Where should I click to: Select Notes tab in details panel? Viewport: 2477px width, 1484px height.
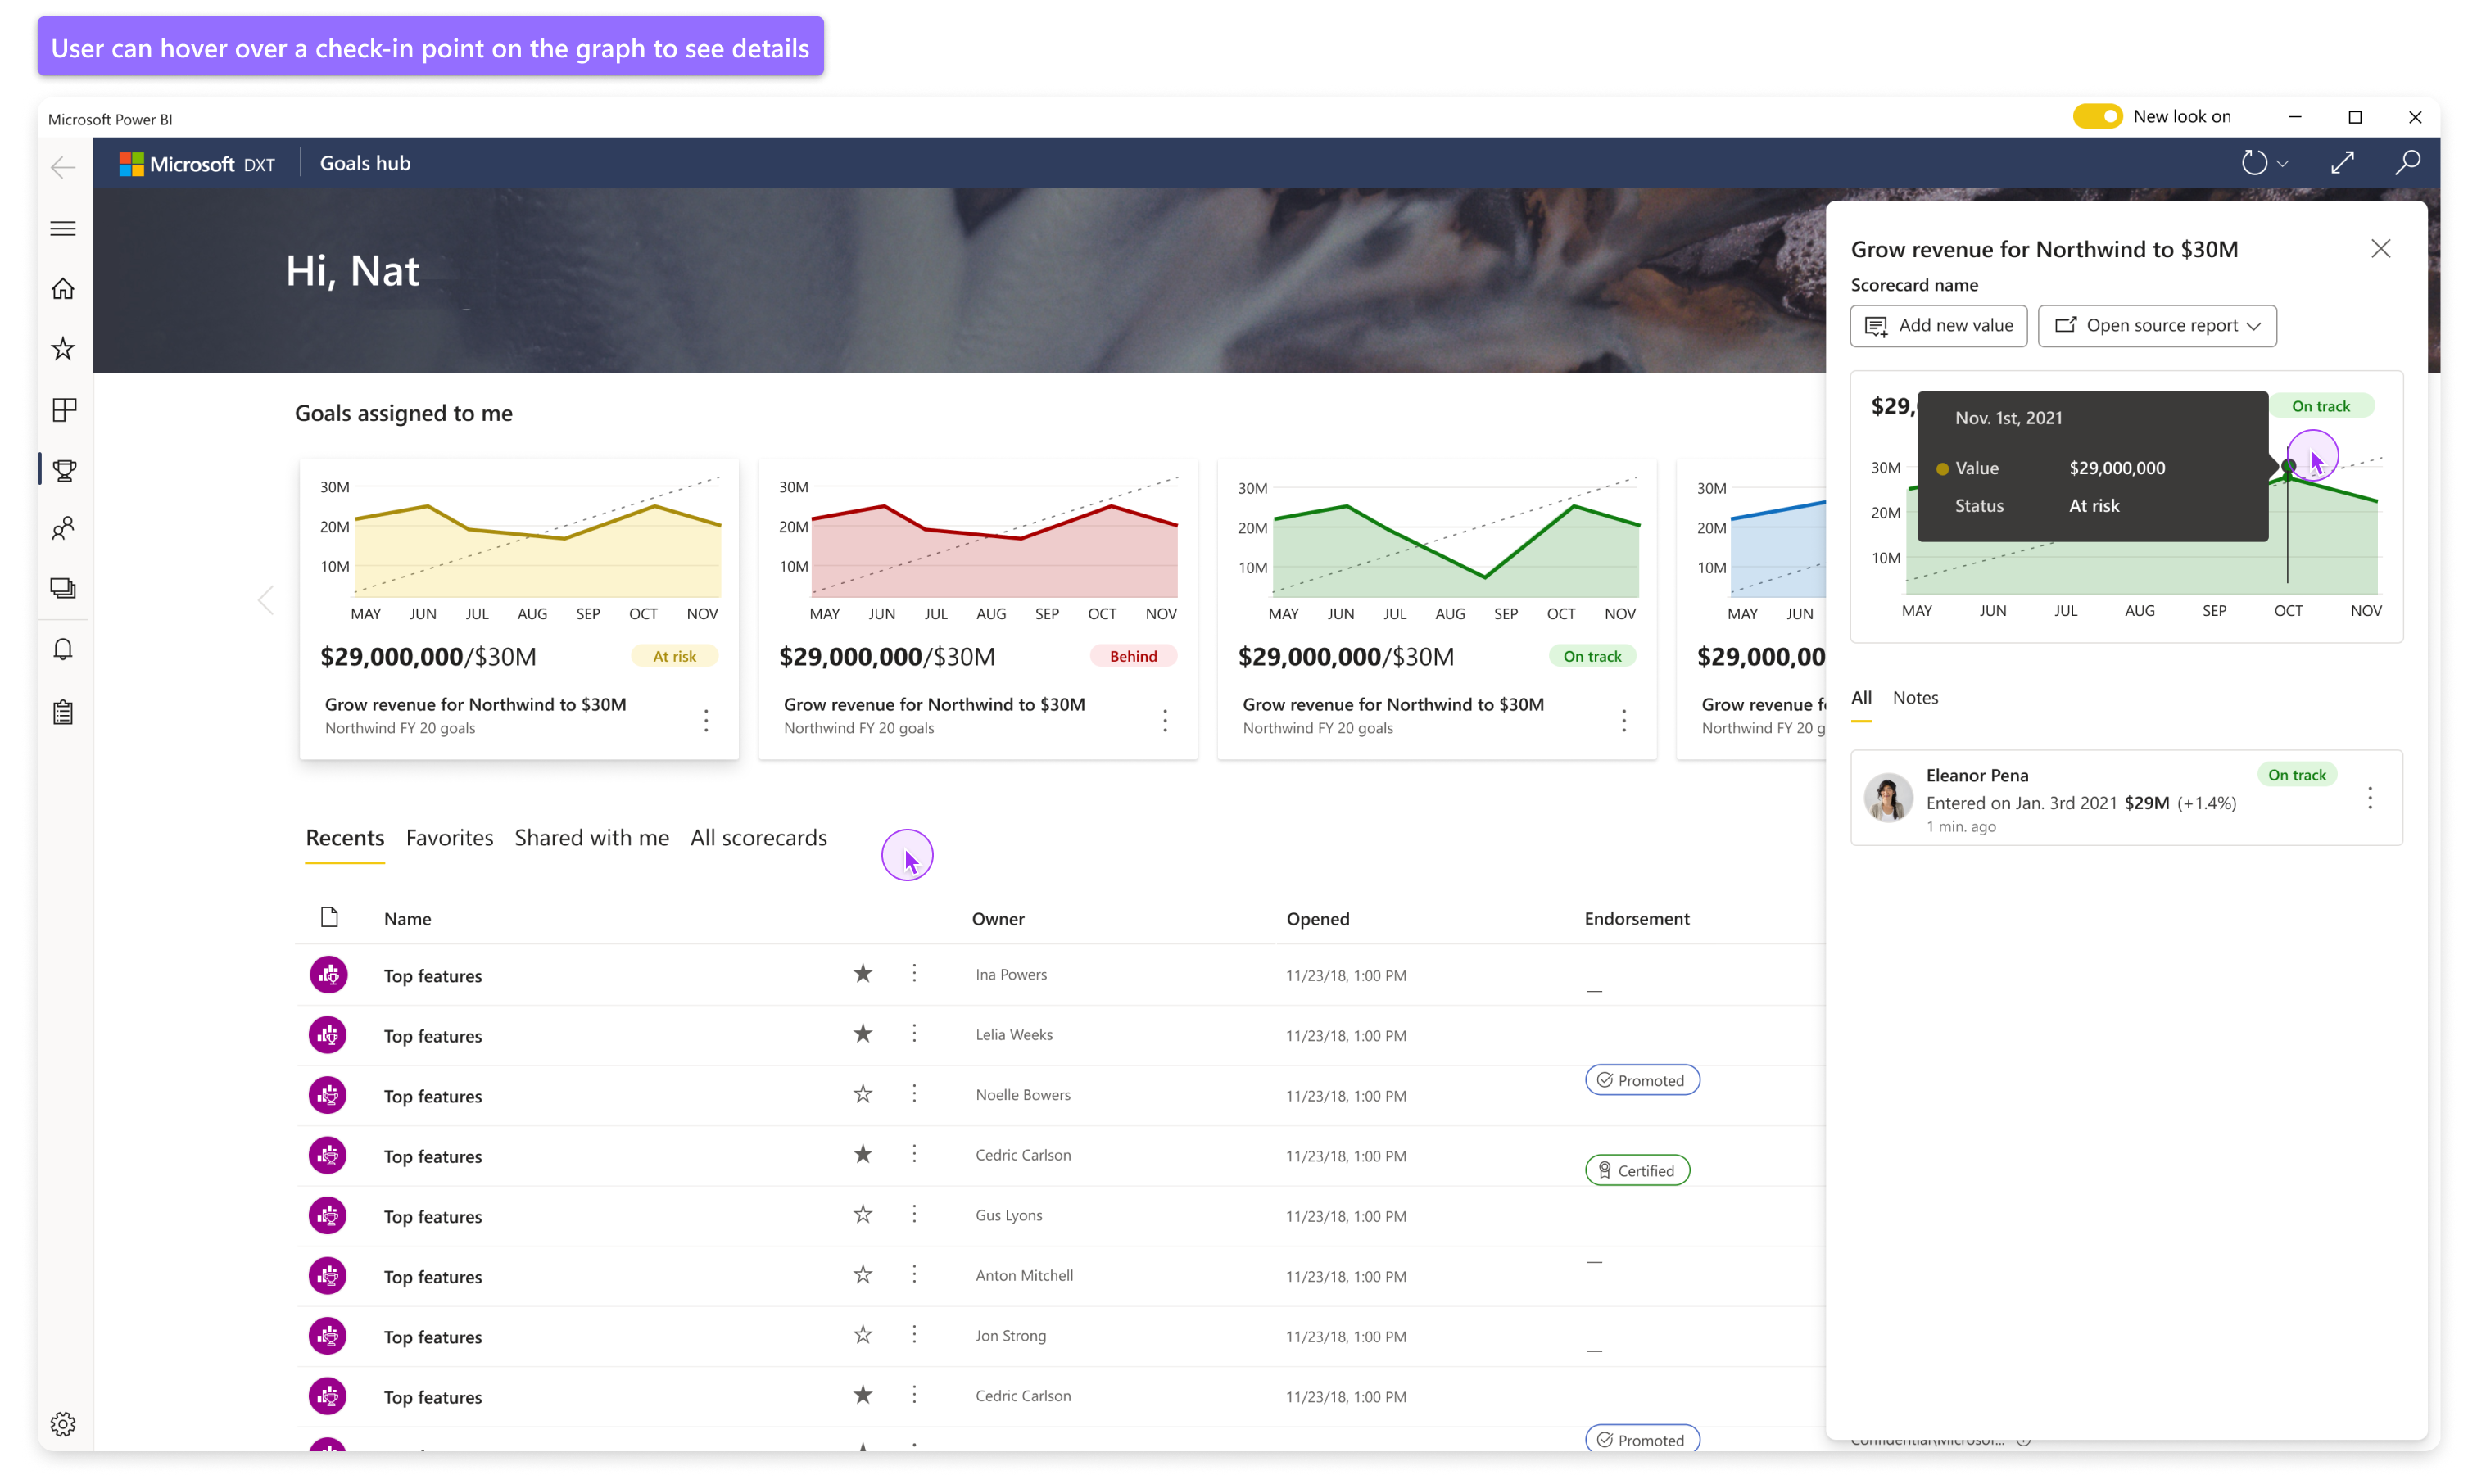[x=1915, y=698]
